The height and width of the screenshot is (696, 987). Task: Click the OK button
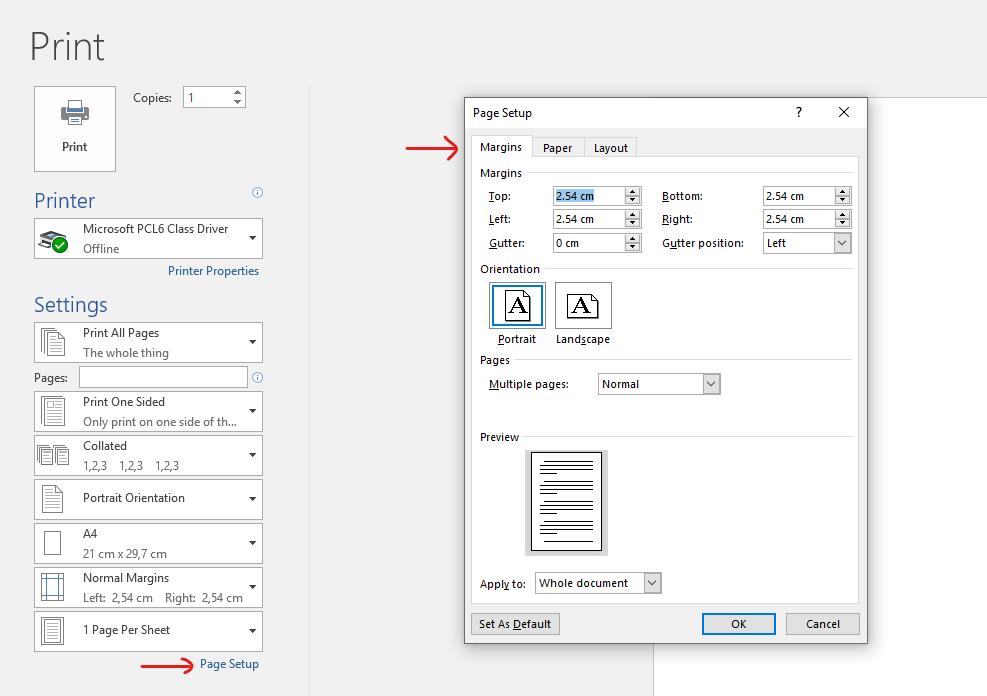pyautogui.click(x=738, y=624)
